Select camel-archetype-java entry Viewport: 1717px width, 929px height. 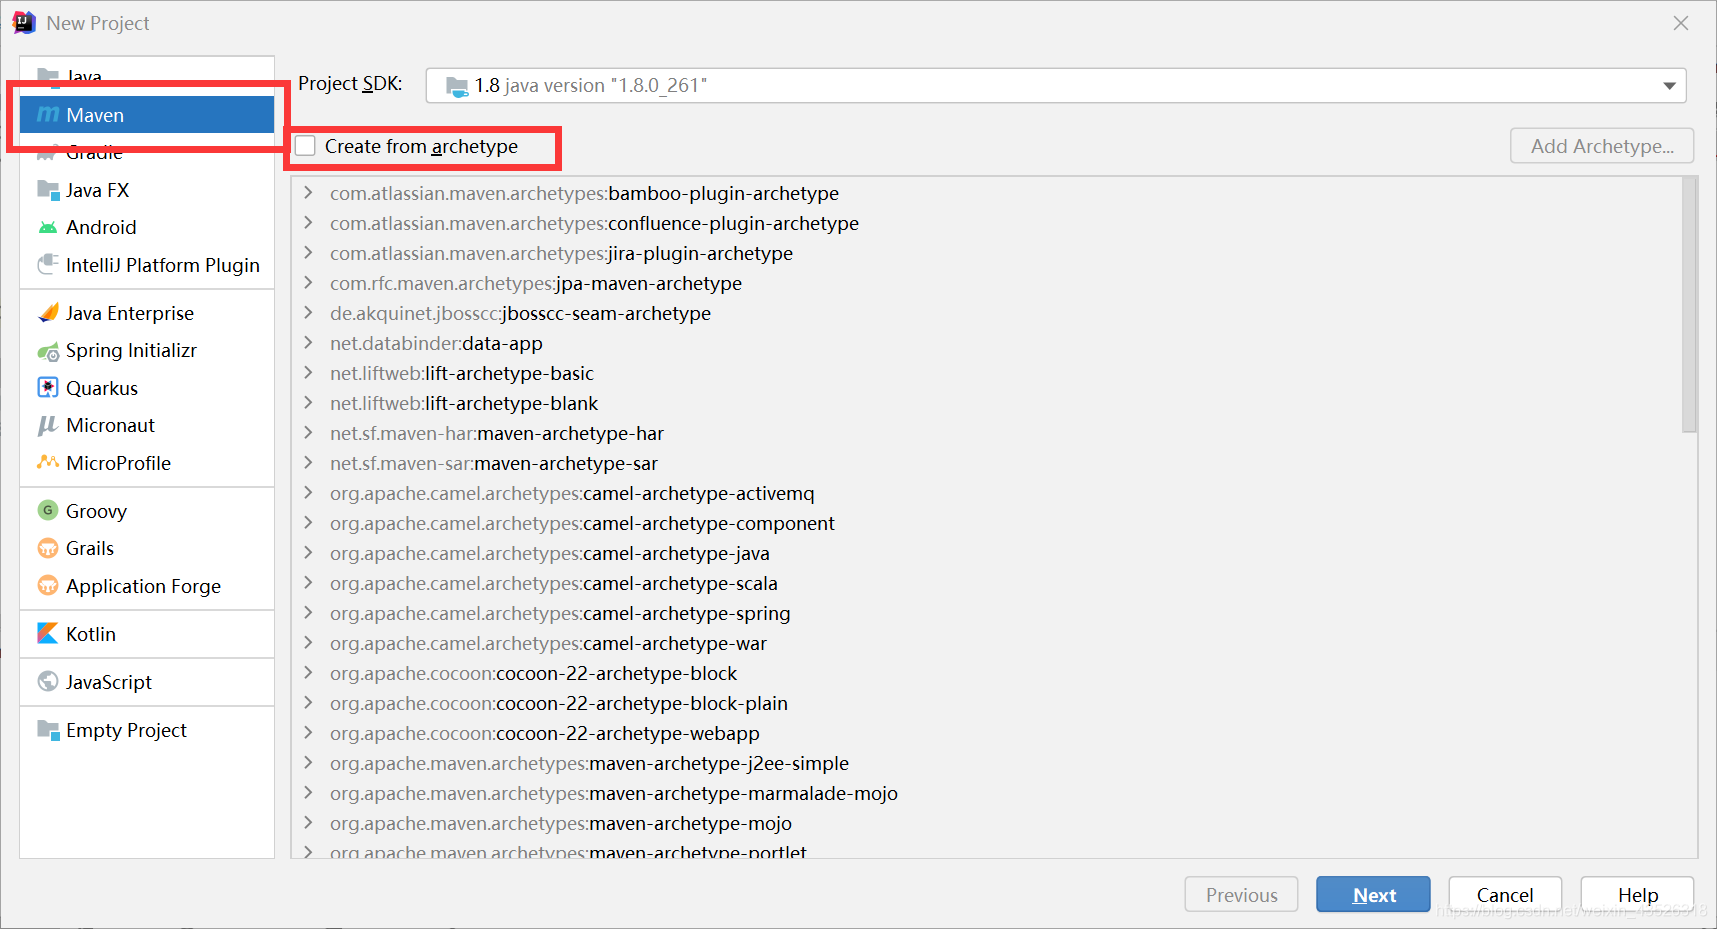point(550,553)
